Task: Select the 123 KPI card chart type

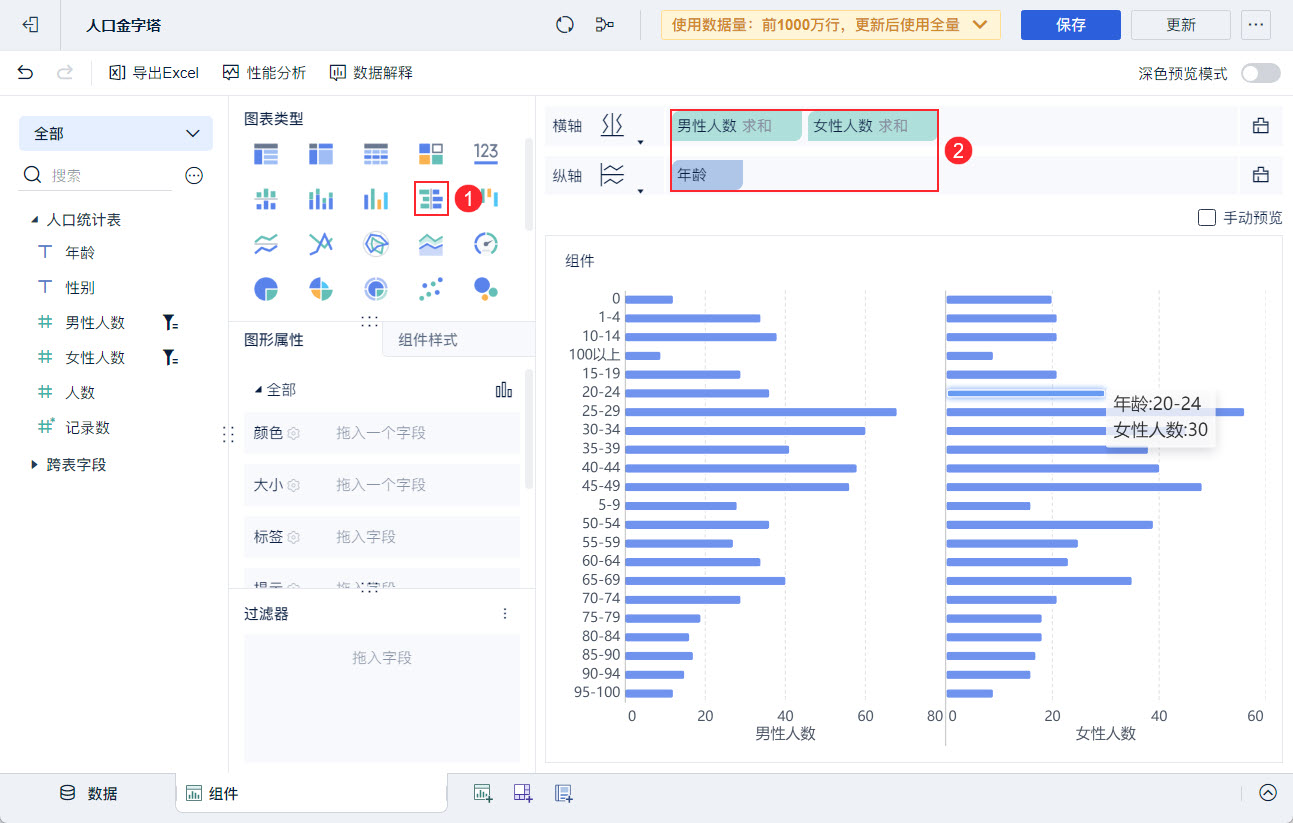Action: [x=486, y=152]
